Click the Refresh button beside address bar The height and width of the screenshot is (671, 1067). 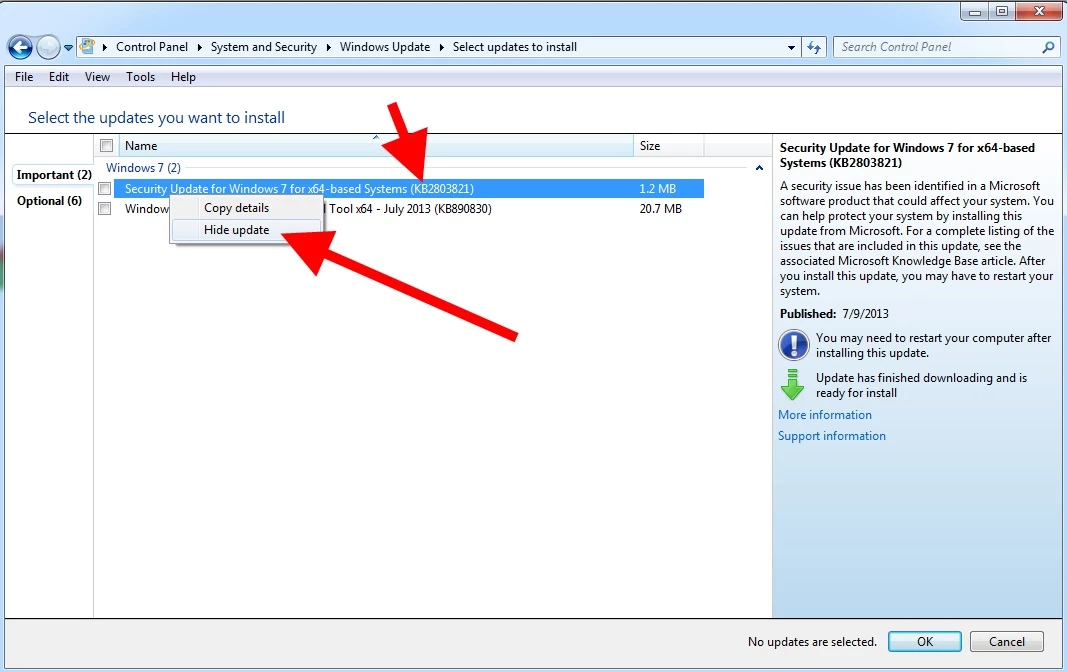pos(814,47)
